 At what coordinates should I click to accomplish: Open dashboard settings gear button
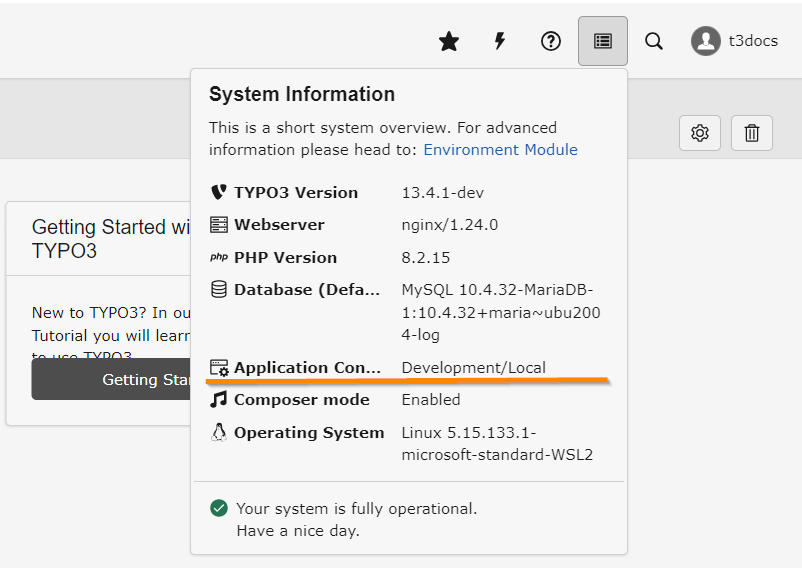coord(700,133)
